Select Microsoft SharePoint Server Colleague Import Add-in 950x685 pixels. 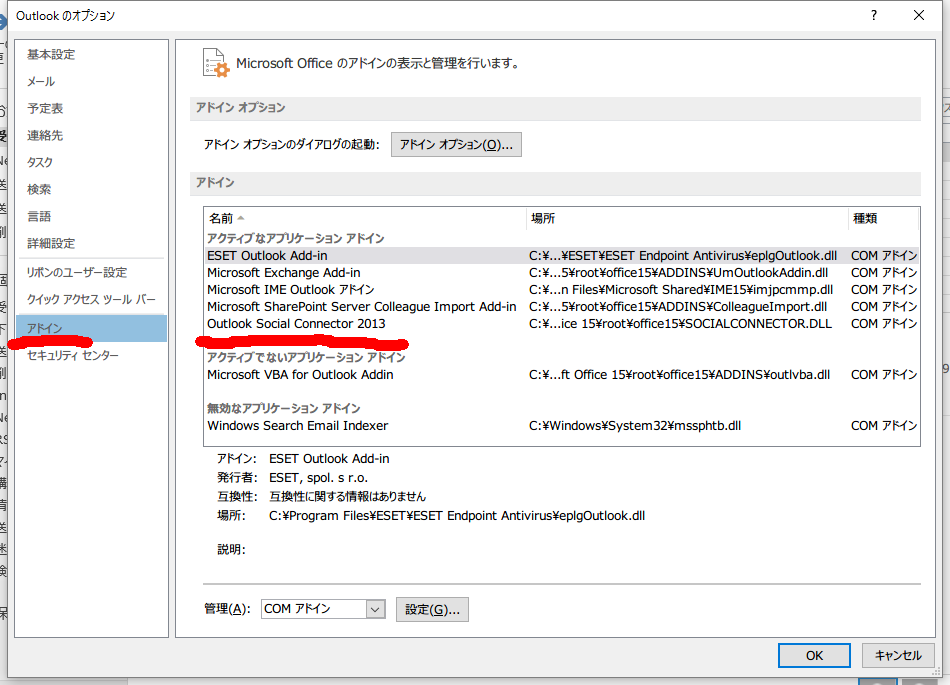(562, 306)
